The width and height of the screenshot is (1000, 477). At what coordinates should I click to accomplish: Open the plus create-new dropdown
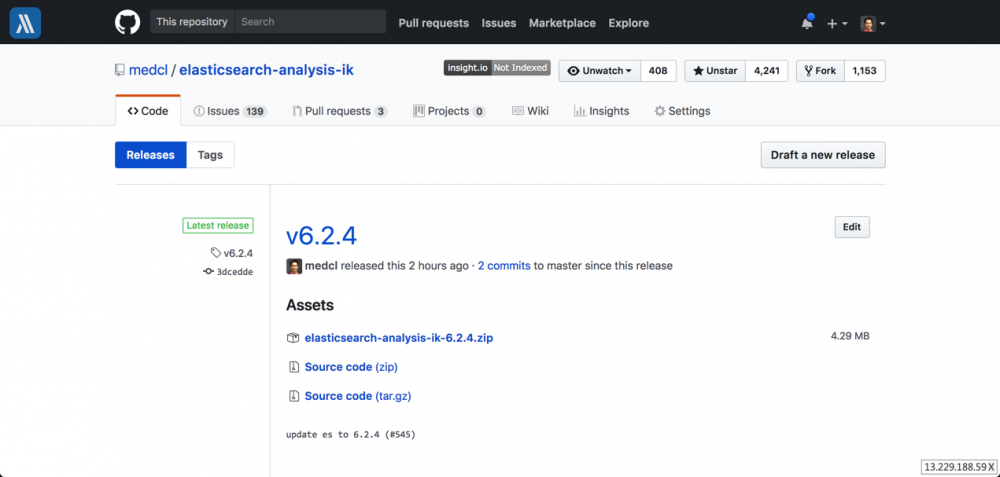pyautogui.click(x=837, y=24)
